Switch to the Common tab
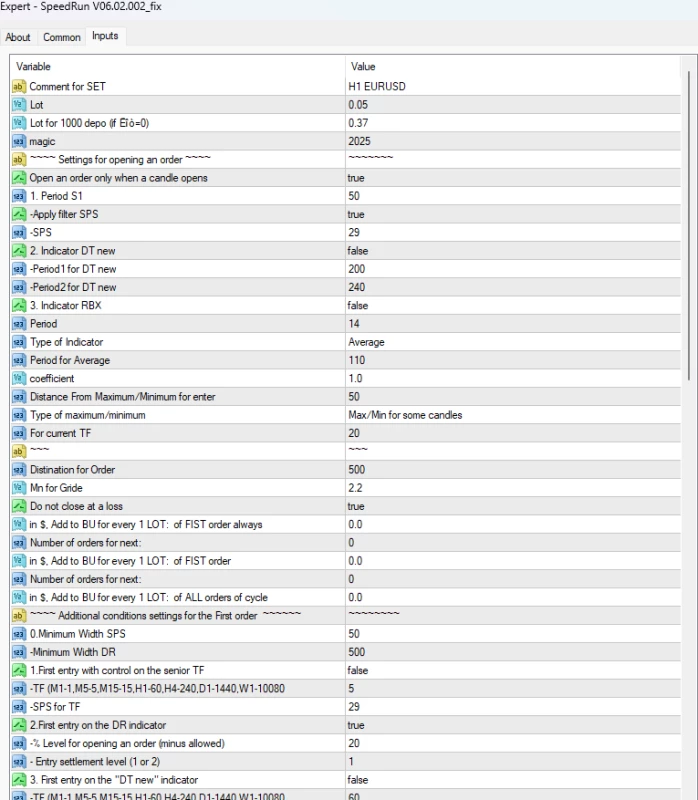The image size is (698, 800). pos(62,37)
